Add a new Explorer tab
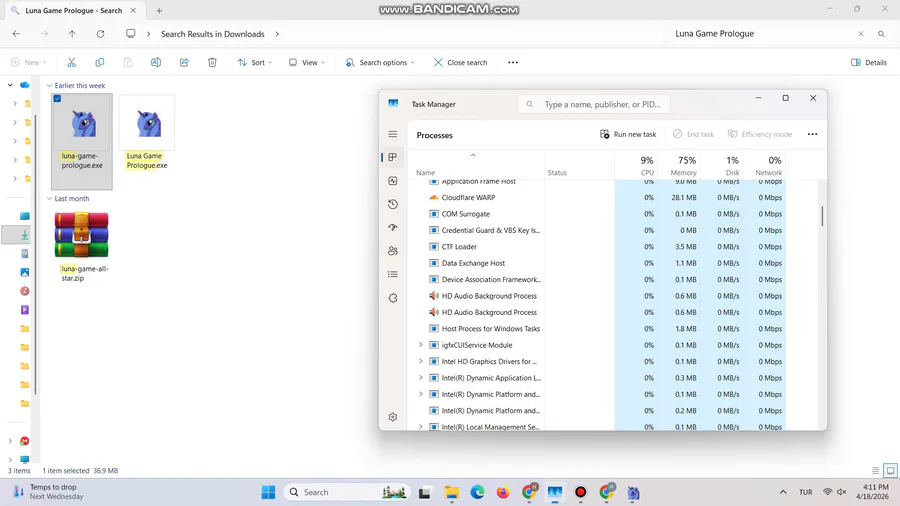The width and height of the screenshot is (900, 506). 160,10
